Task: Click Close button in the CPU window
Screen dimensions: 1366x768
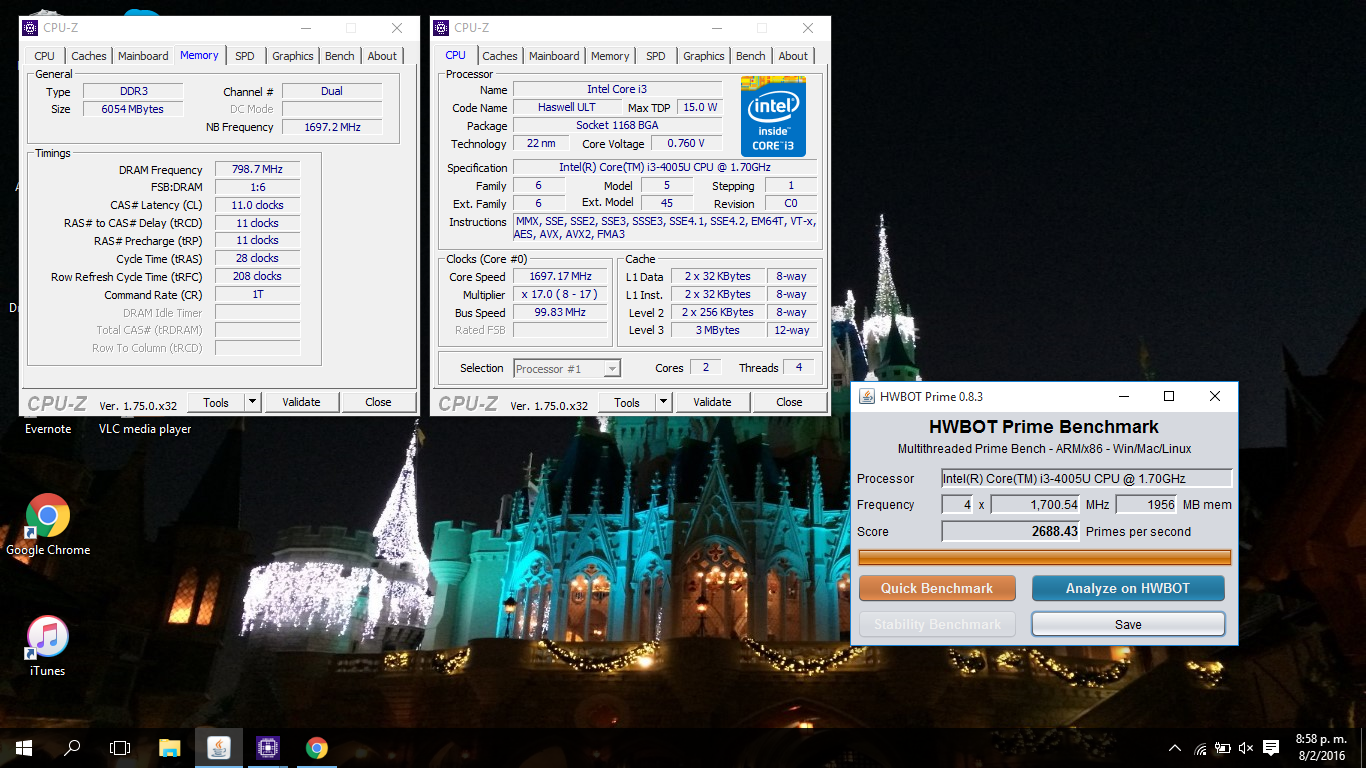Action: (789, 402)
